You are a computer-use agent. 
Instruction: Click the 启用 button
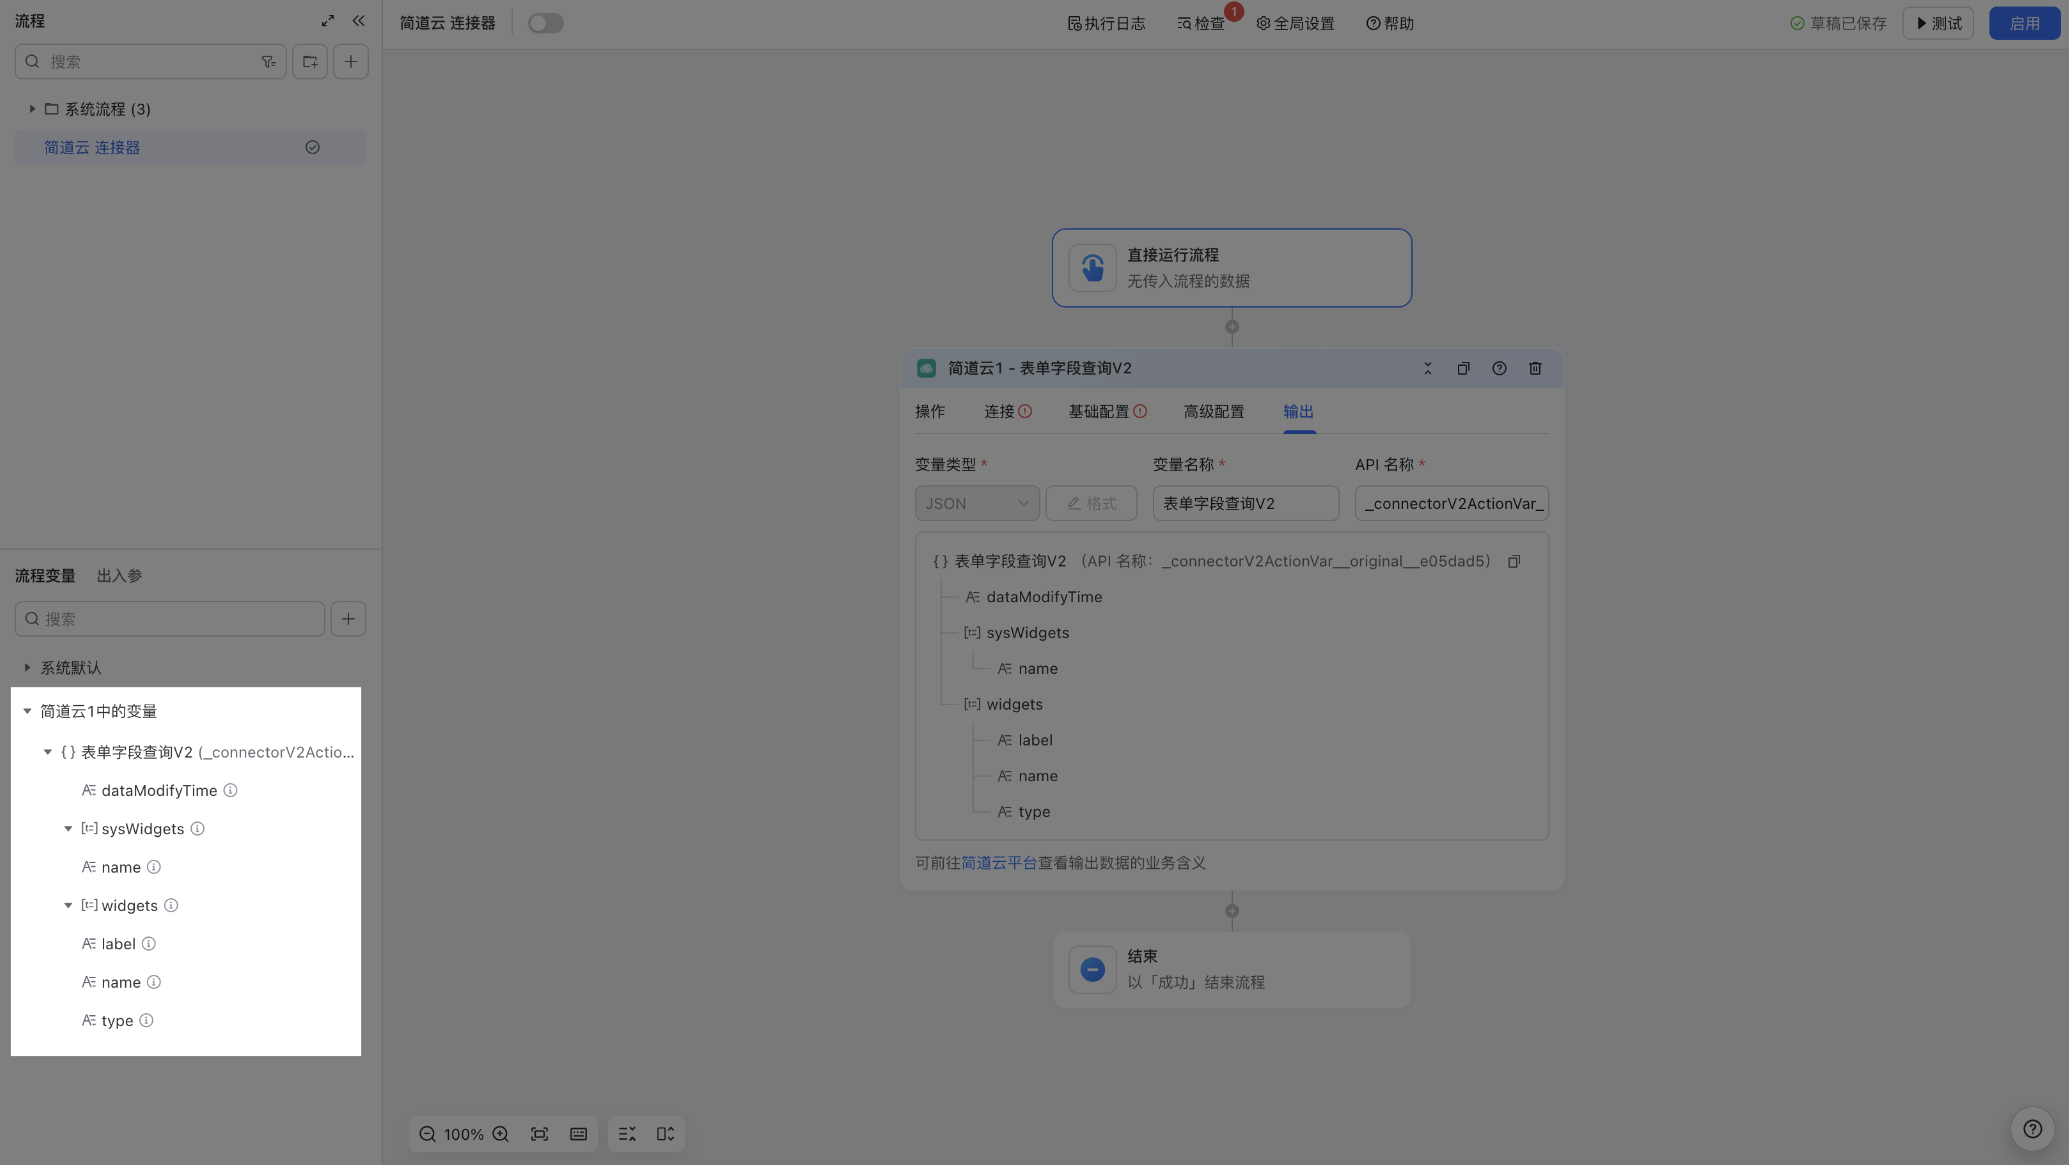[x=2024, y=23]
